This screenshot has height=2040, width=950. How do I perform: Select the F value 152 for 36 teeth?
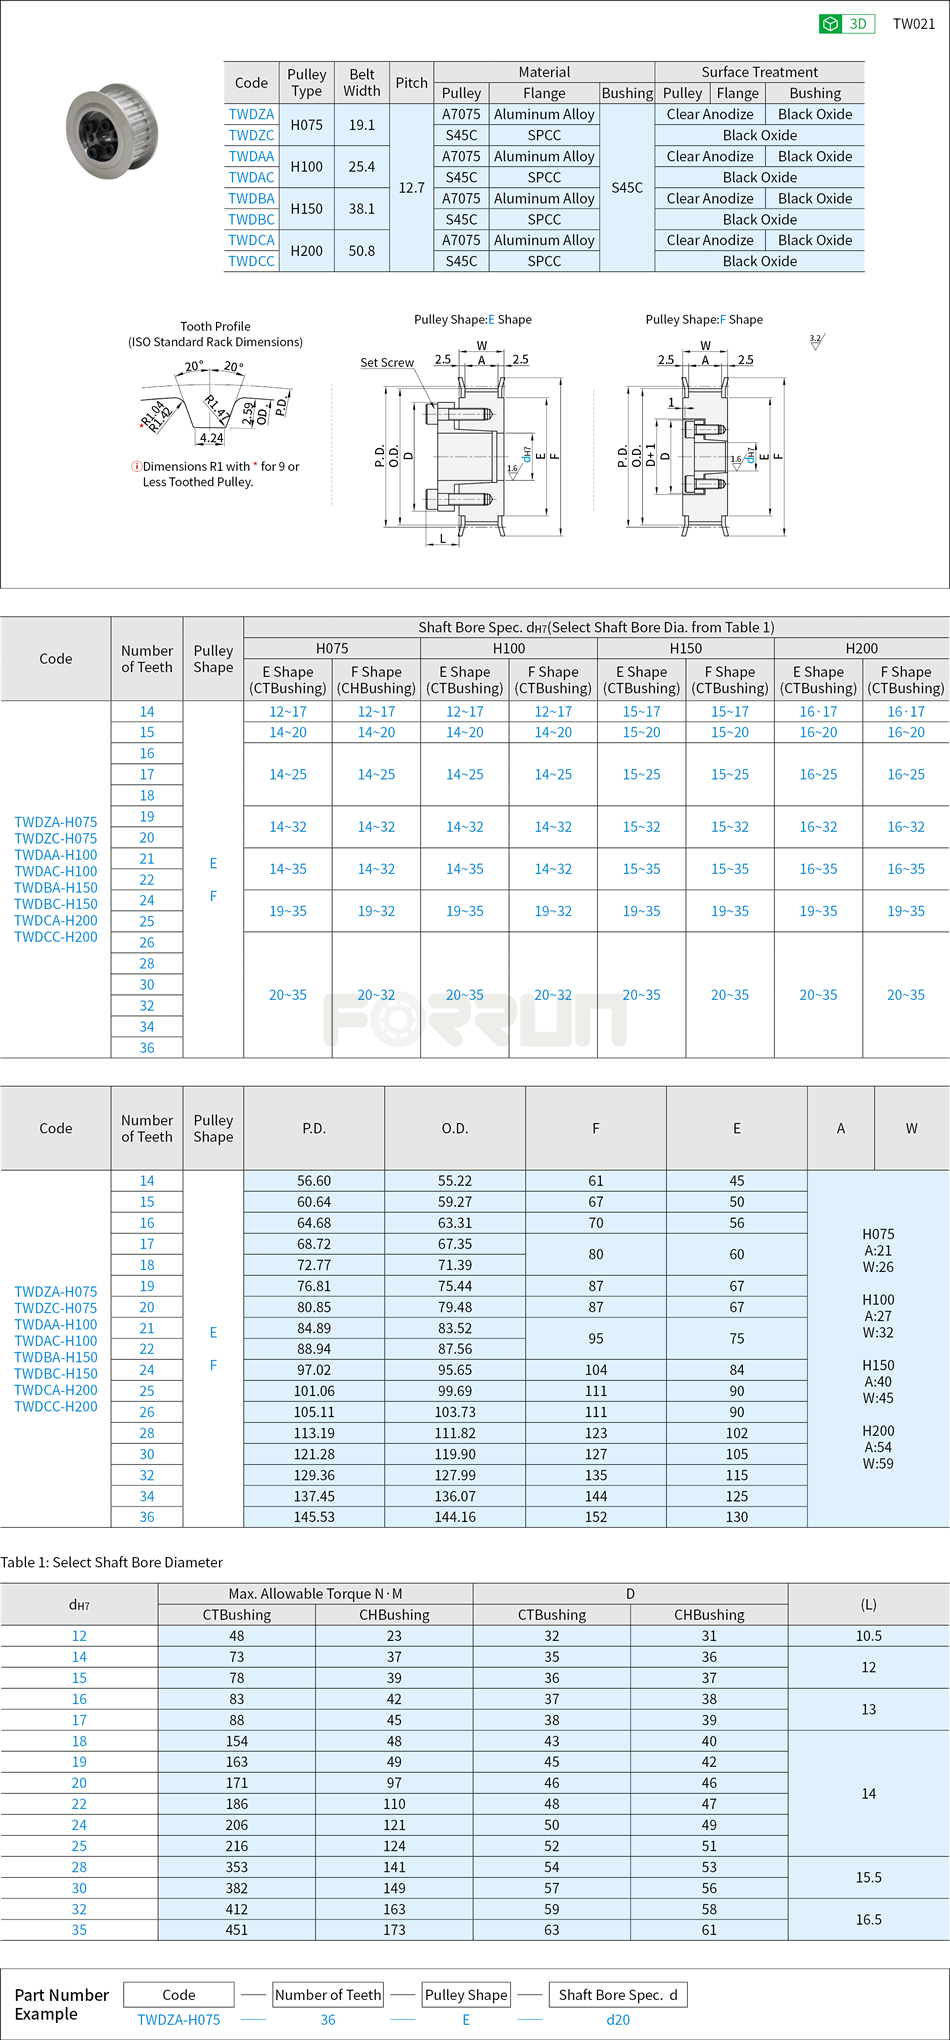(x=596, y=1517)
